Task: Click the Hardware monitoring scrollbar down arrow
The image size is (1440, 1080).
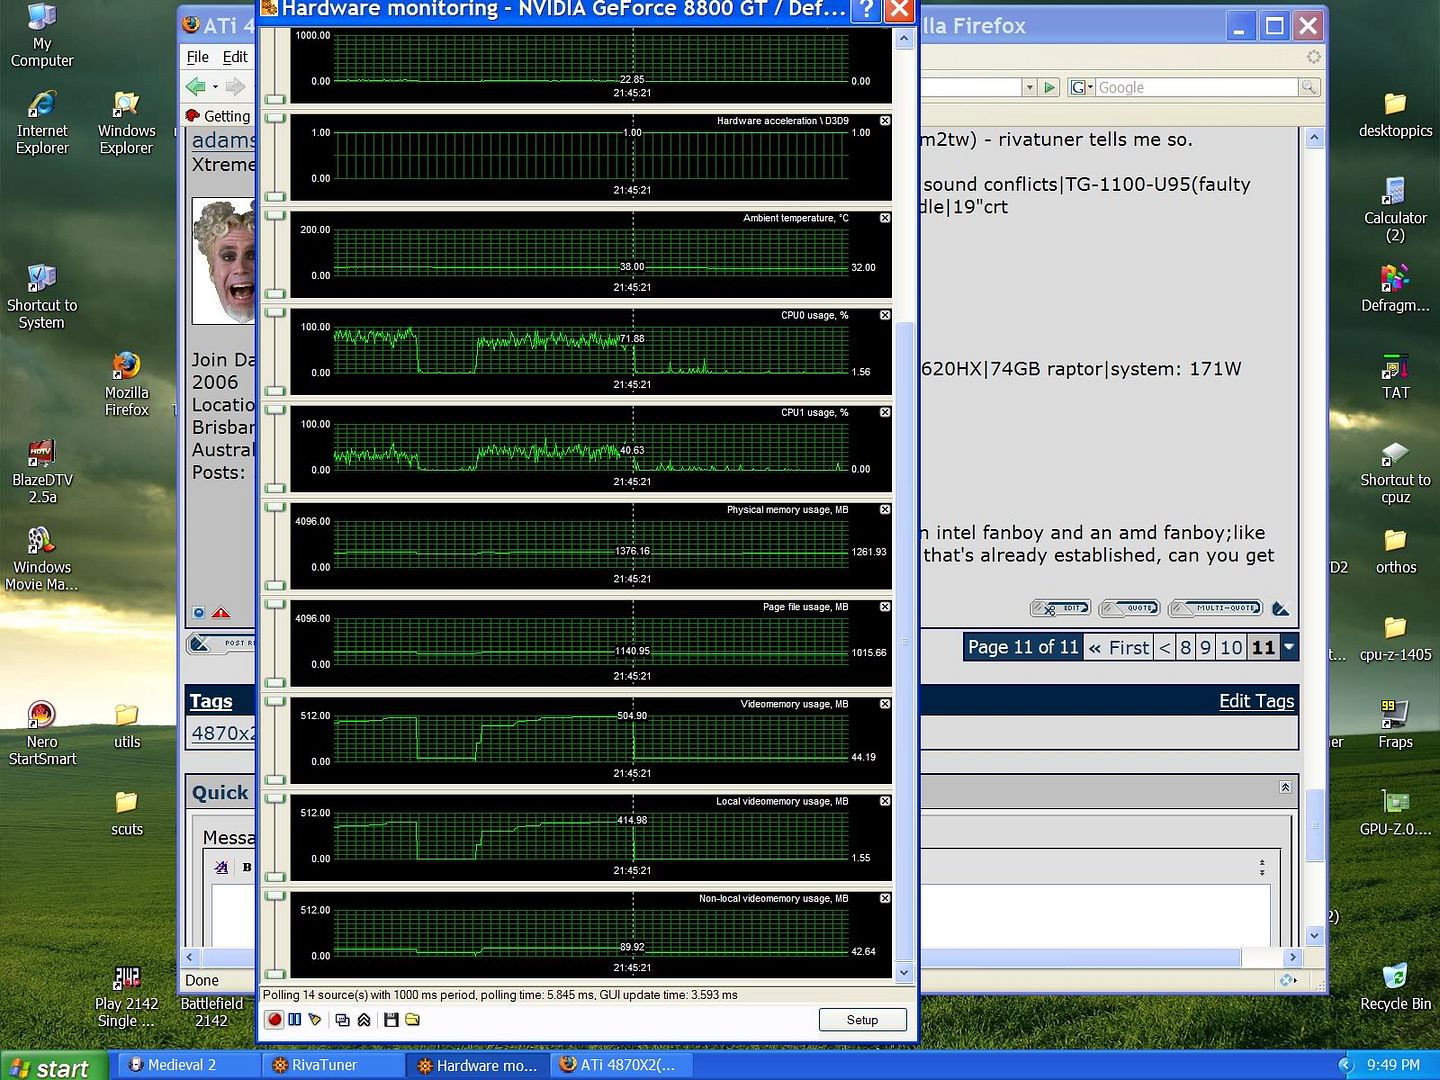Action: click(x=904, y=972)
